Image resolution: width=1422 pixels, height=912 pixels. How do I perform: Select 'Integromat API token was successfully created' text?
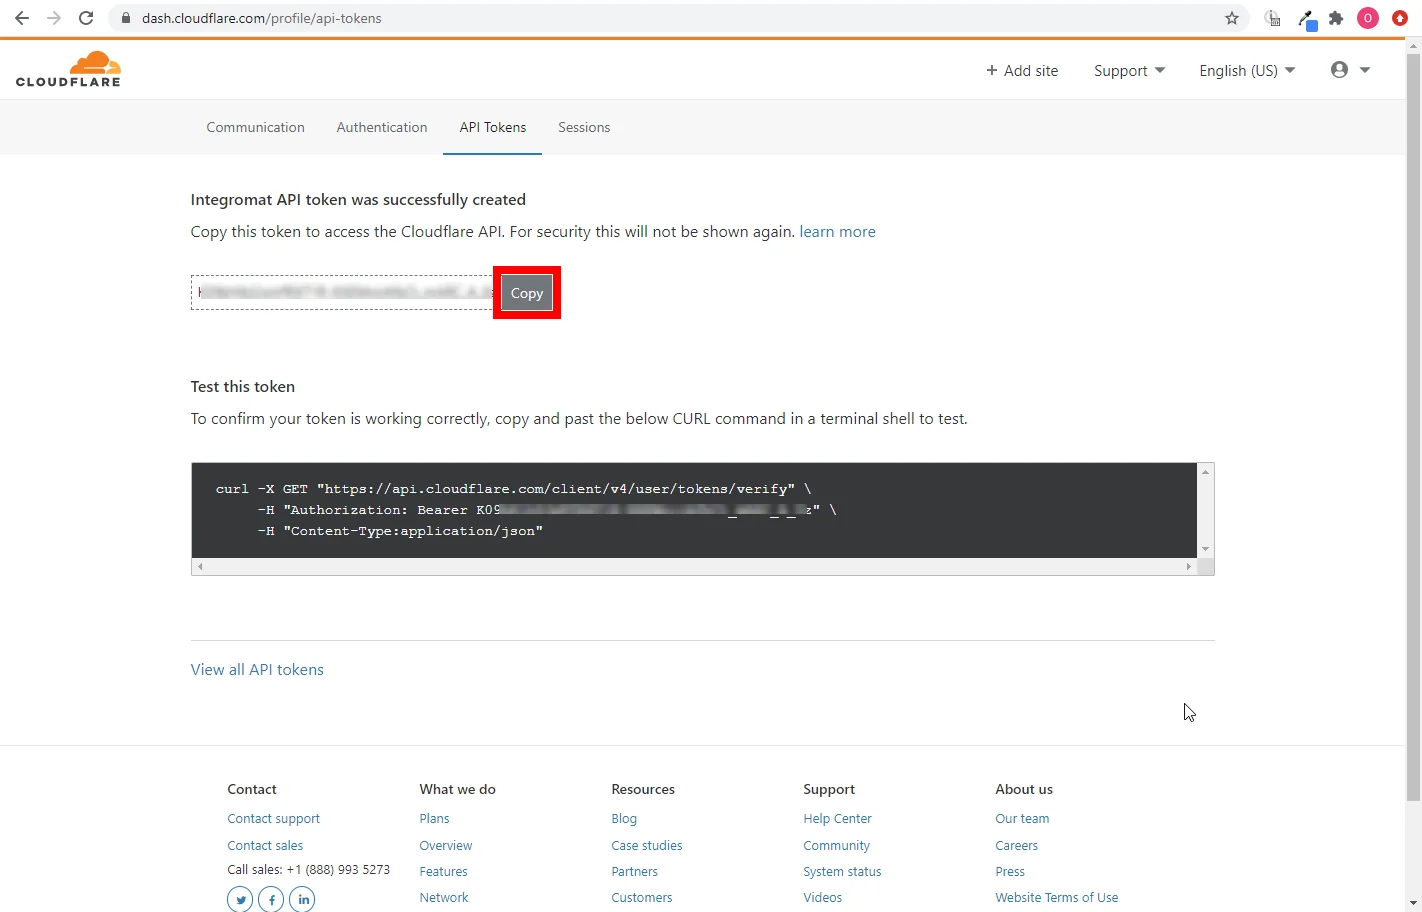(358, 200)
